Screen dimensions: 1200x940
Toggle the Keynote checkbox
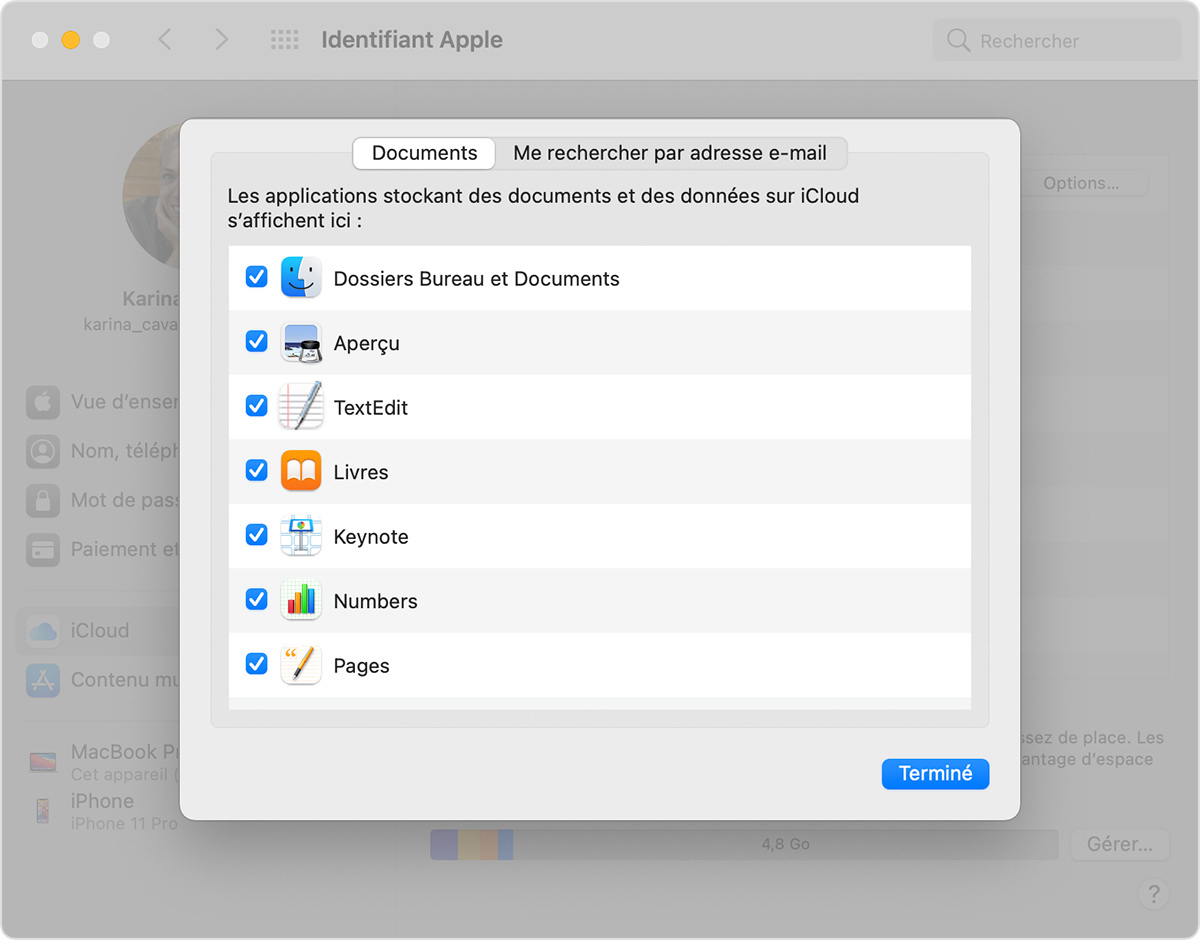coord(257,535)
